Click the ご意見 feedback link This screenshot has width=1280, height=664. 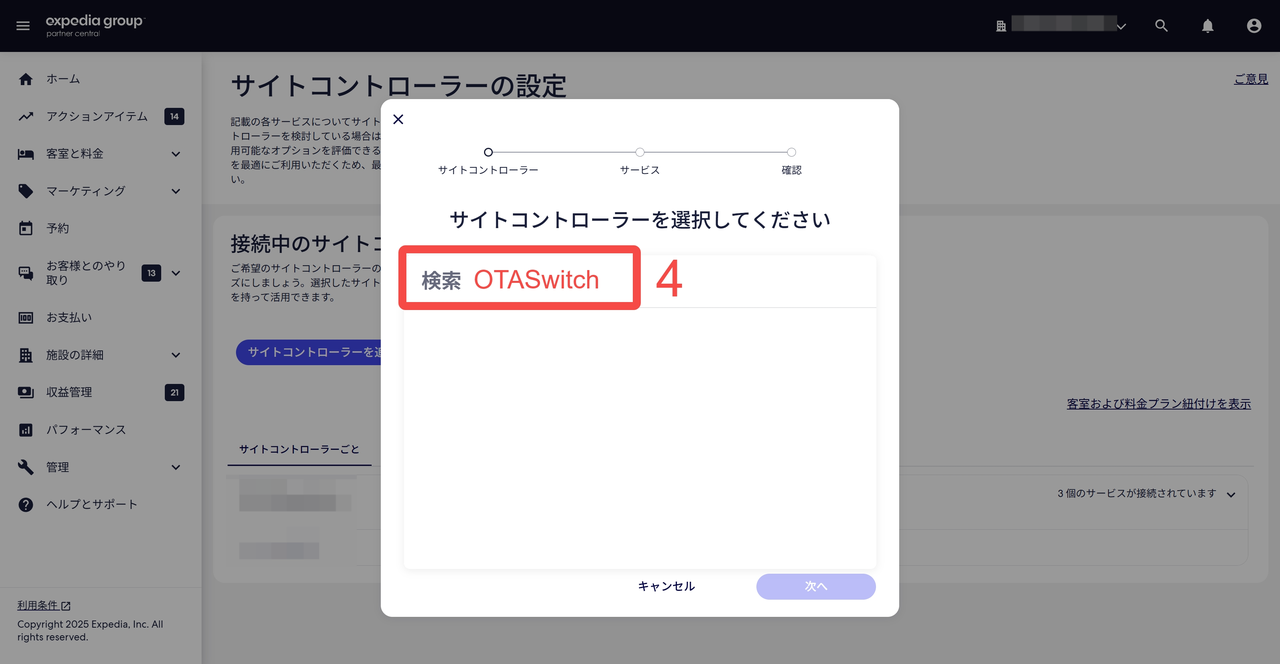(1250, 79)
